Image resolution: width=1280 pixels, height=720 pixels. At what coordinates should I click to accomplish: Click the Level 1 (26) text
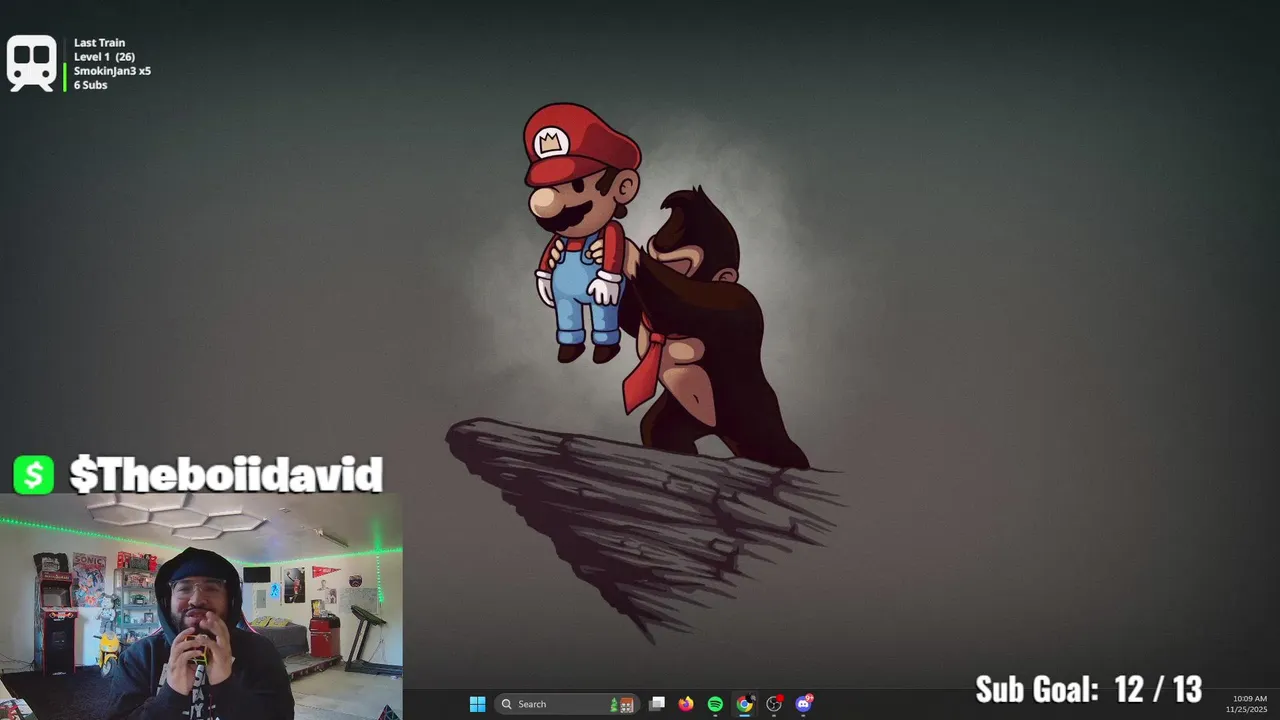tap(104, 57)
